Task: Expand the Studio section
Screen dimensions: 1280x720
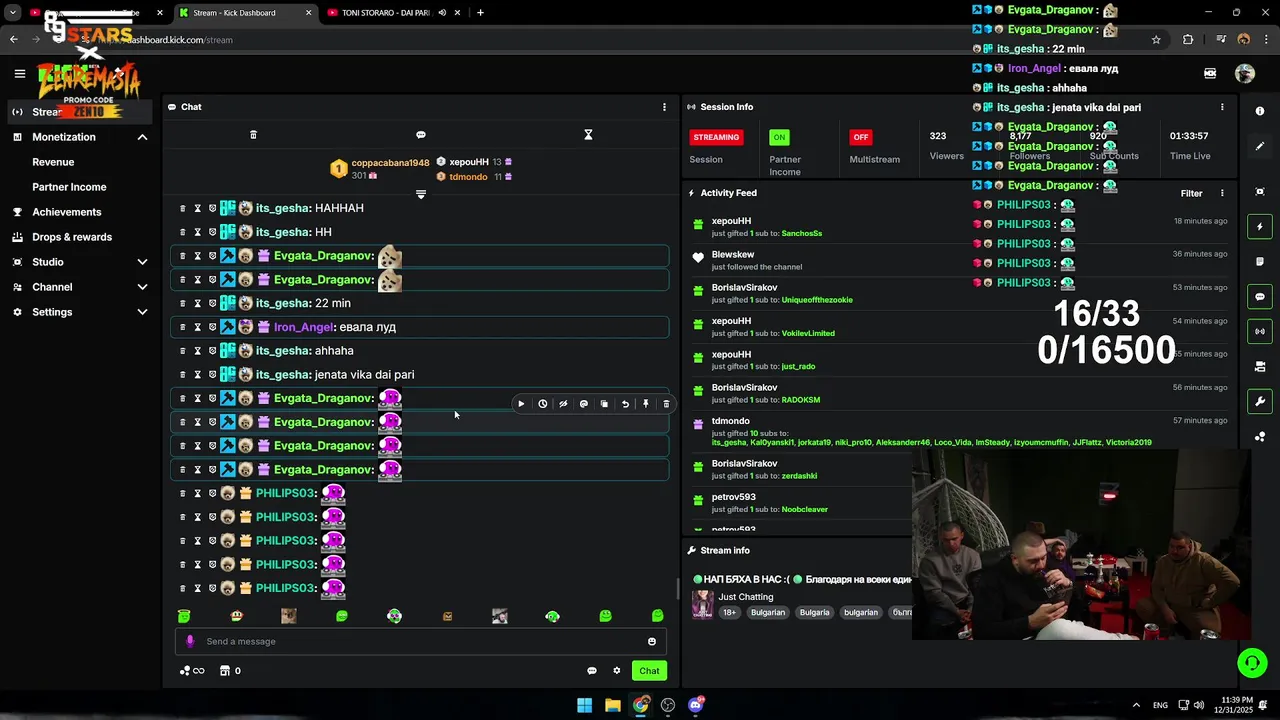Action: pyautogui.click(x=142, y=262)
